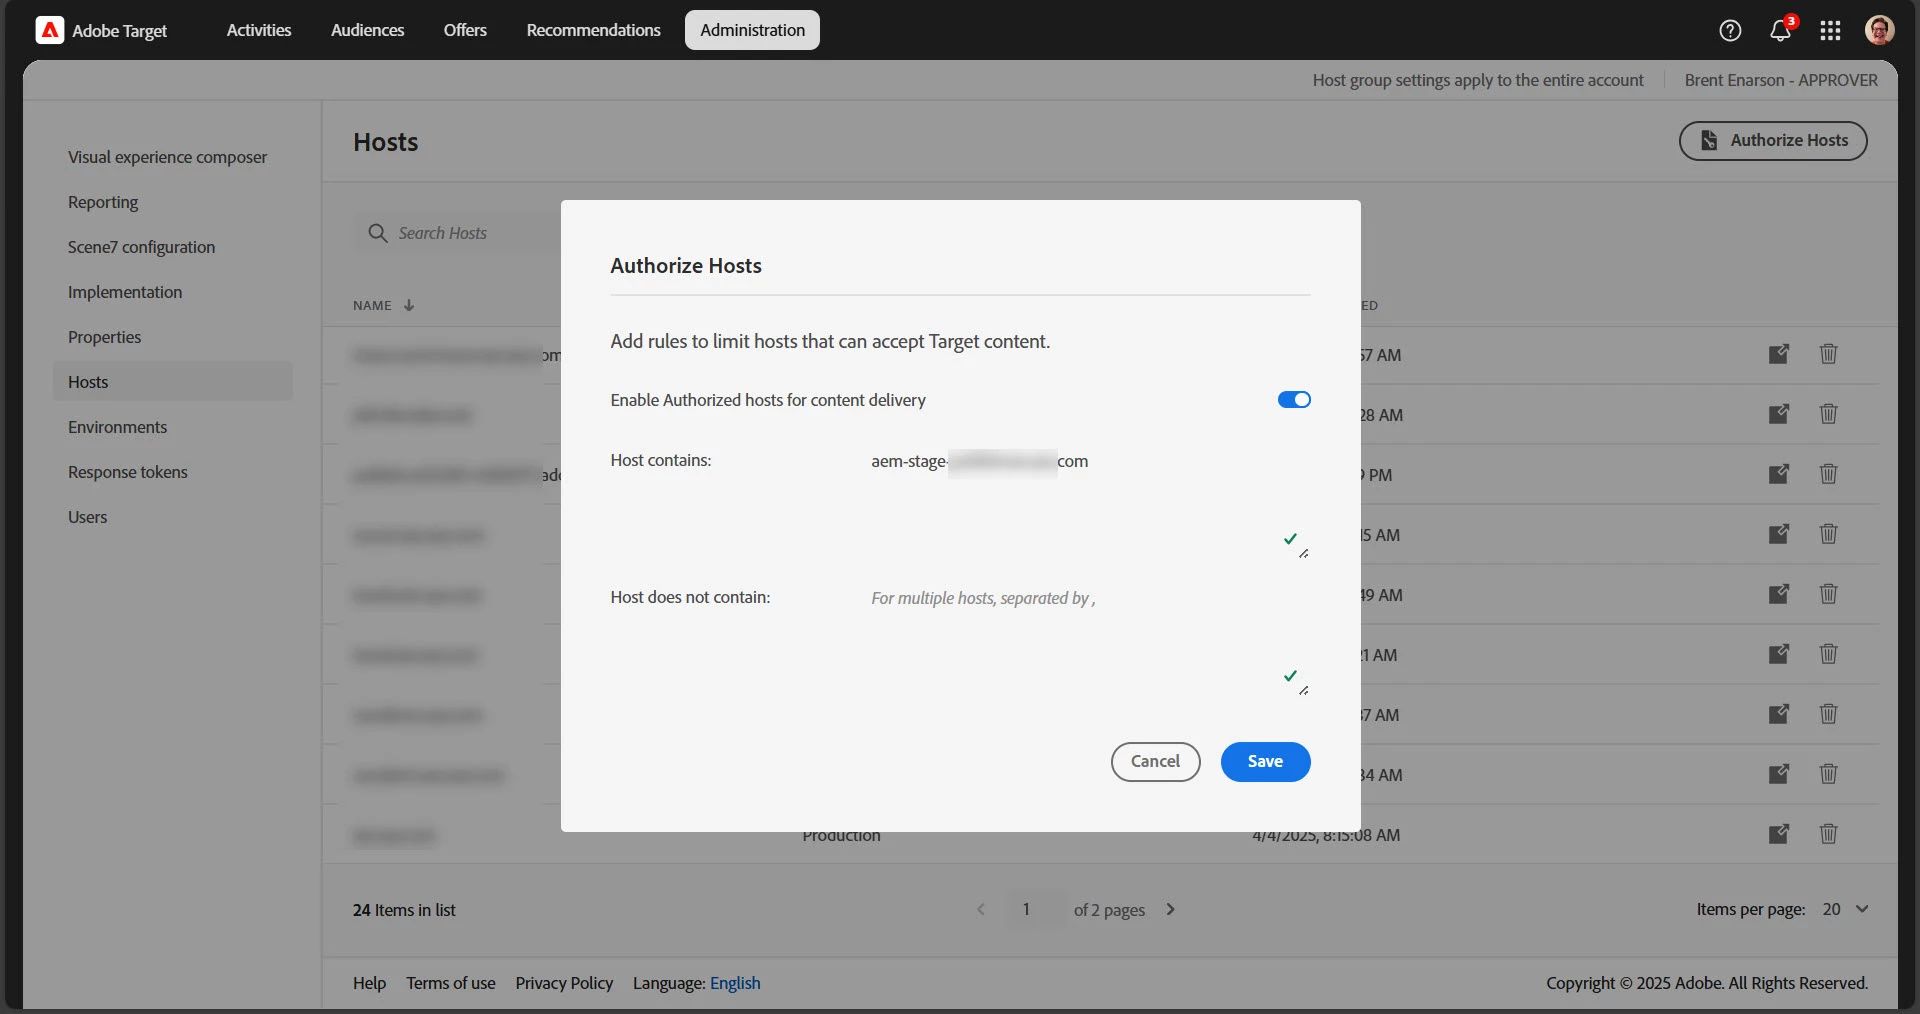Open Visual experience composer settings
This screenshot has height=1014, width=1920.
(x=168, y=157)
